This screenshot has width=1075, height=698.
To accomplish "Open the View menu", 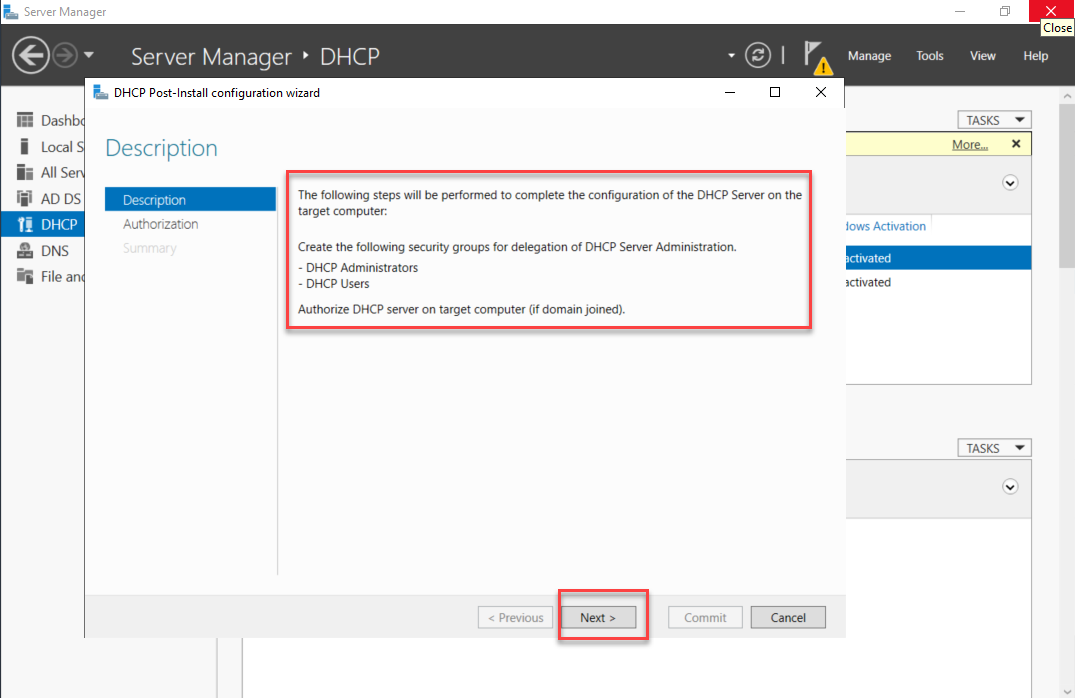I will click(x=982, y=56).
